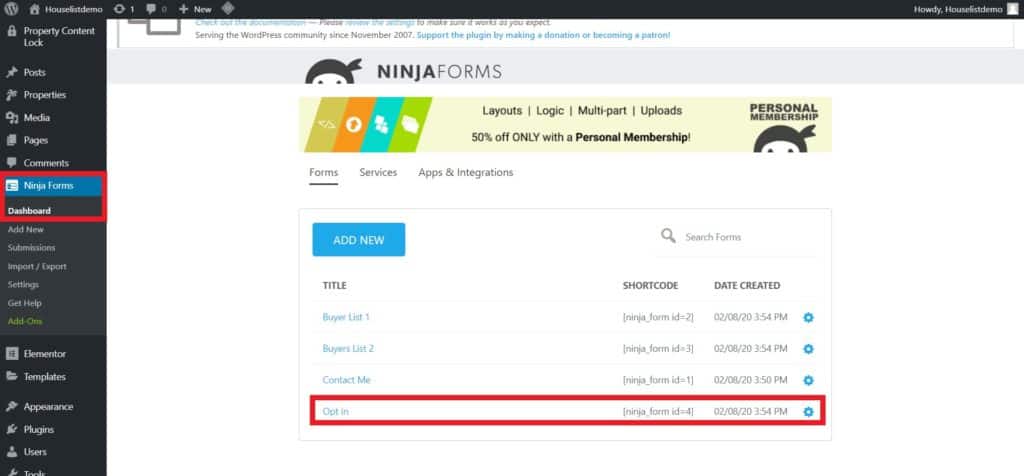The image size is (1024, 476).
Task: Open the Buyer List 1 form
Action: 346,317
